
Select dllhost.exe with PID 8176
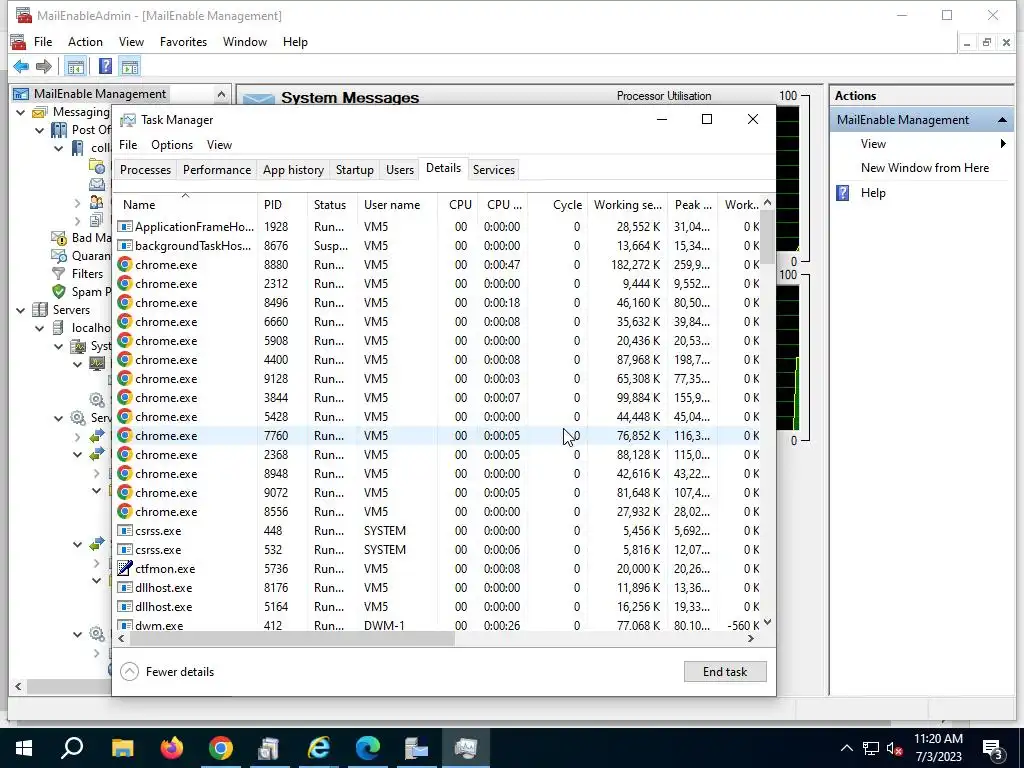click(438, 587)
